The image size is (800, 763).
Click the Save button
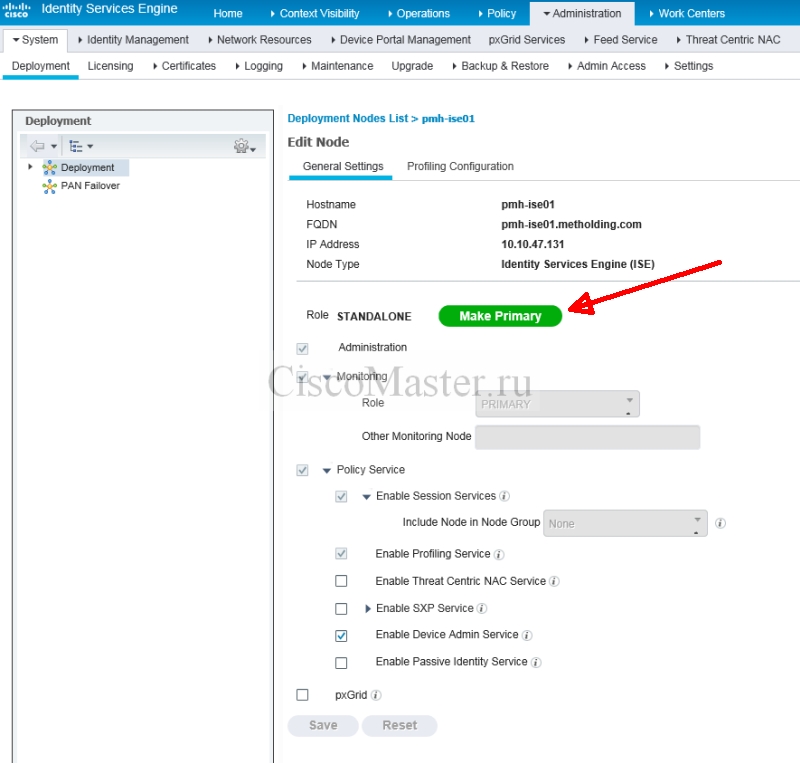tap(323, 725)
